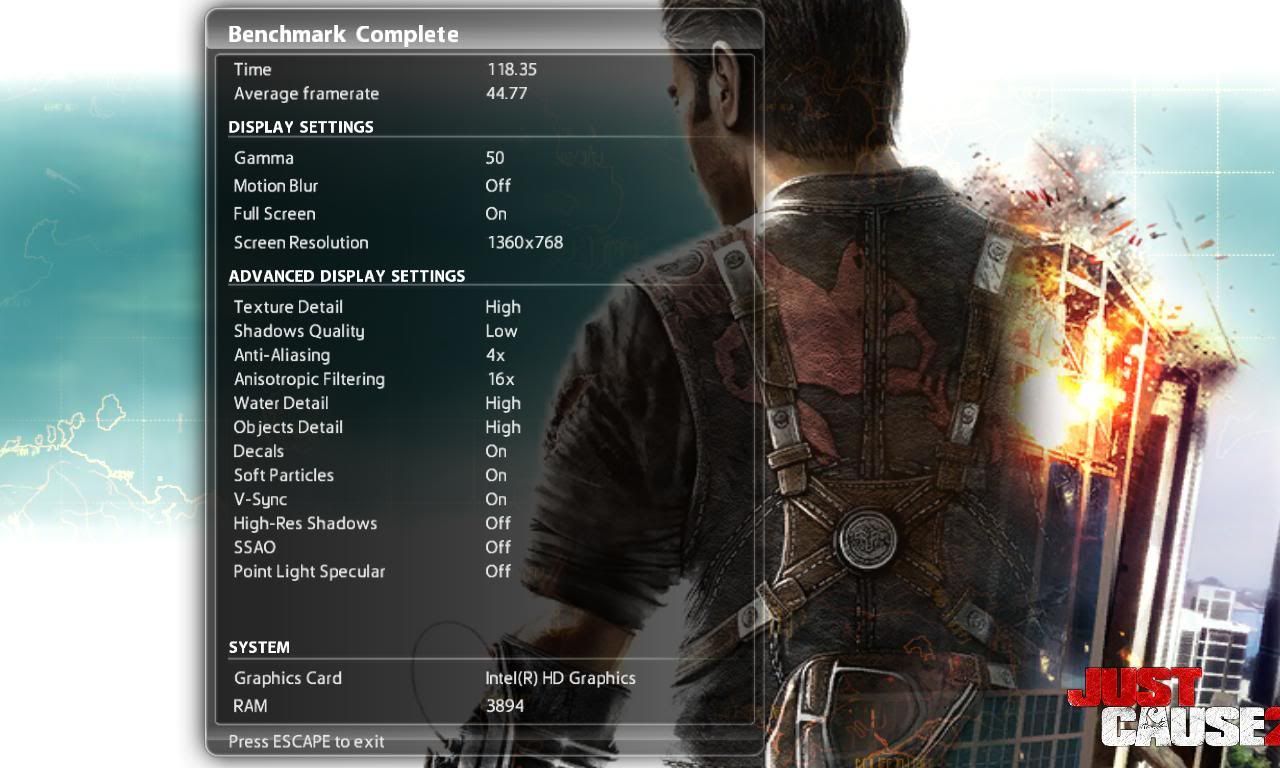The width and height of the screenshot is (1280, 768).
Task: Select the Gamma value 50
Action: [x=495, y=157]
